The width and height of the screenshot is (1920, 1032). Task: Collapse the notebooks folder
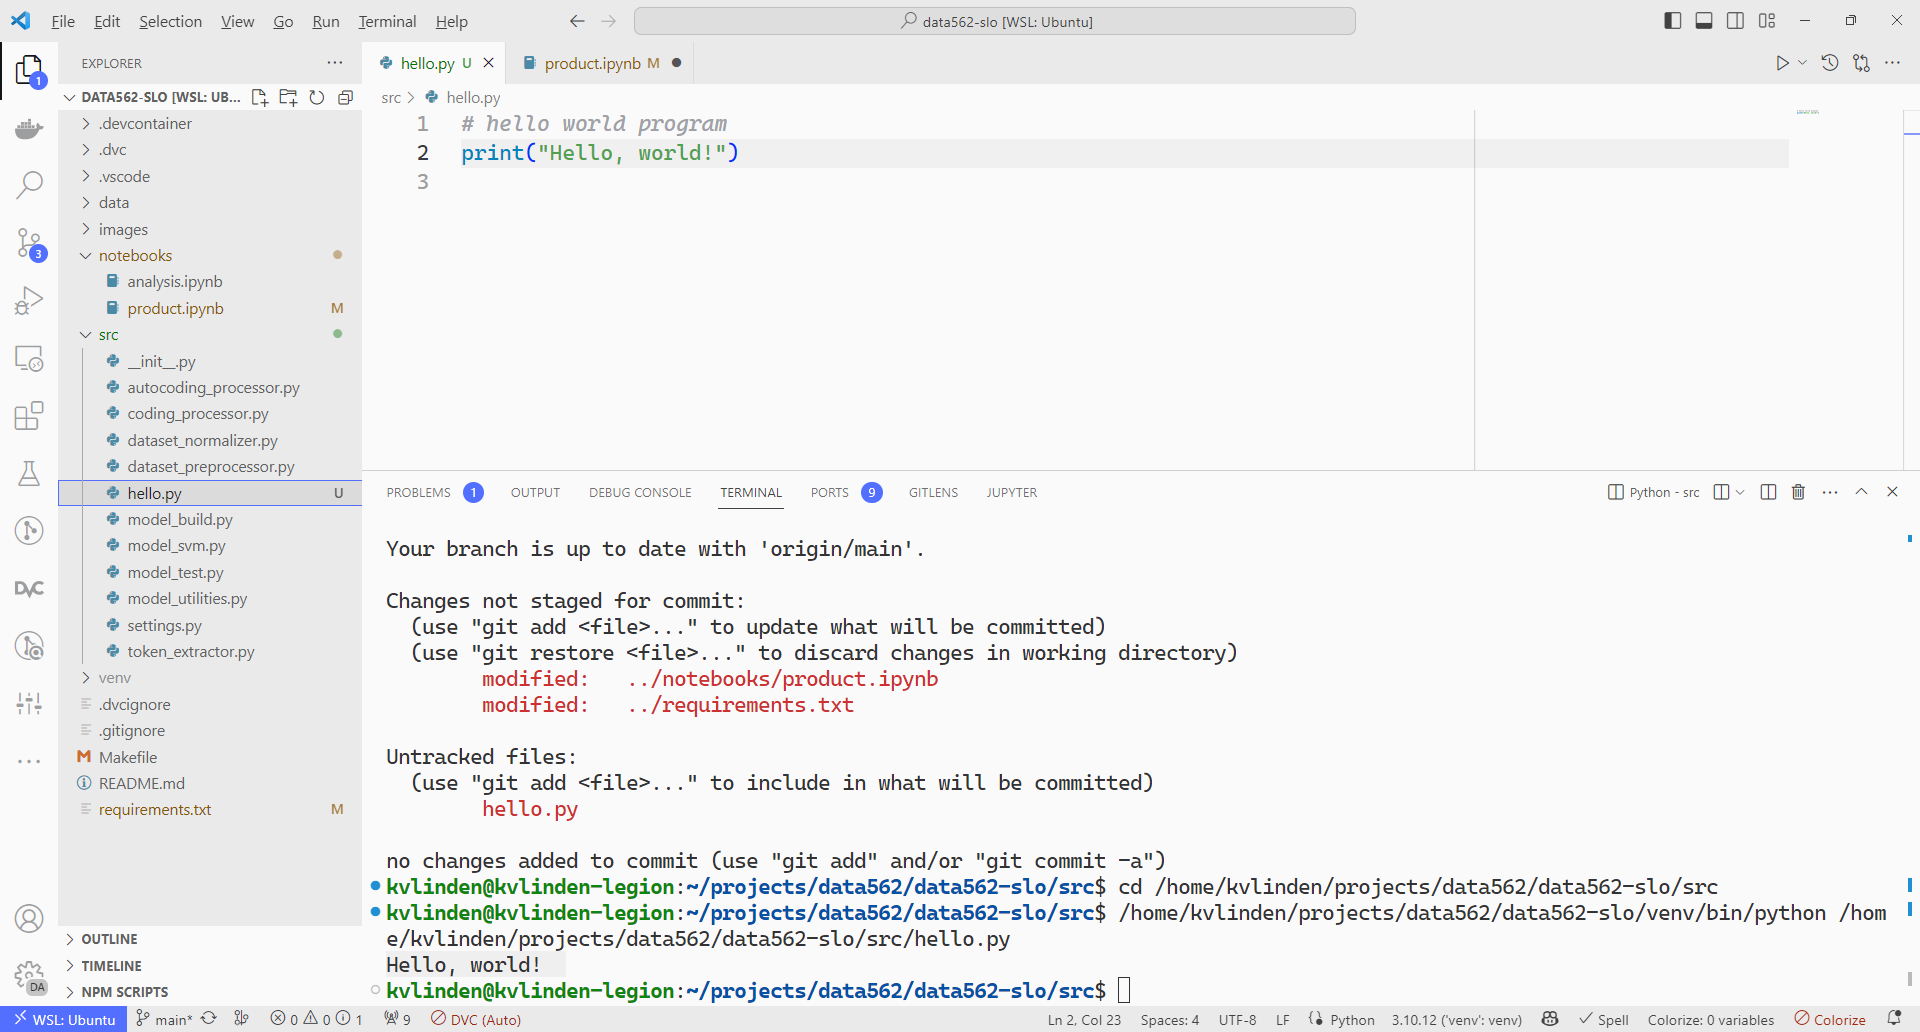click(x=135, y=256)
